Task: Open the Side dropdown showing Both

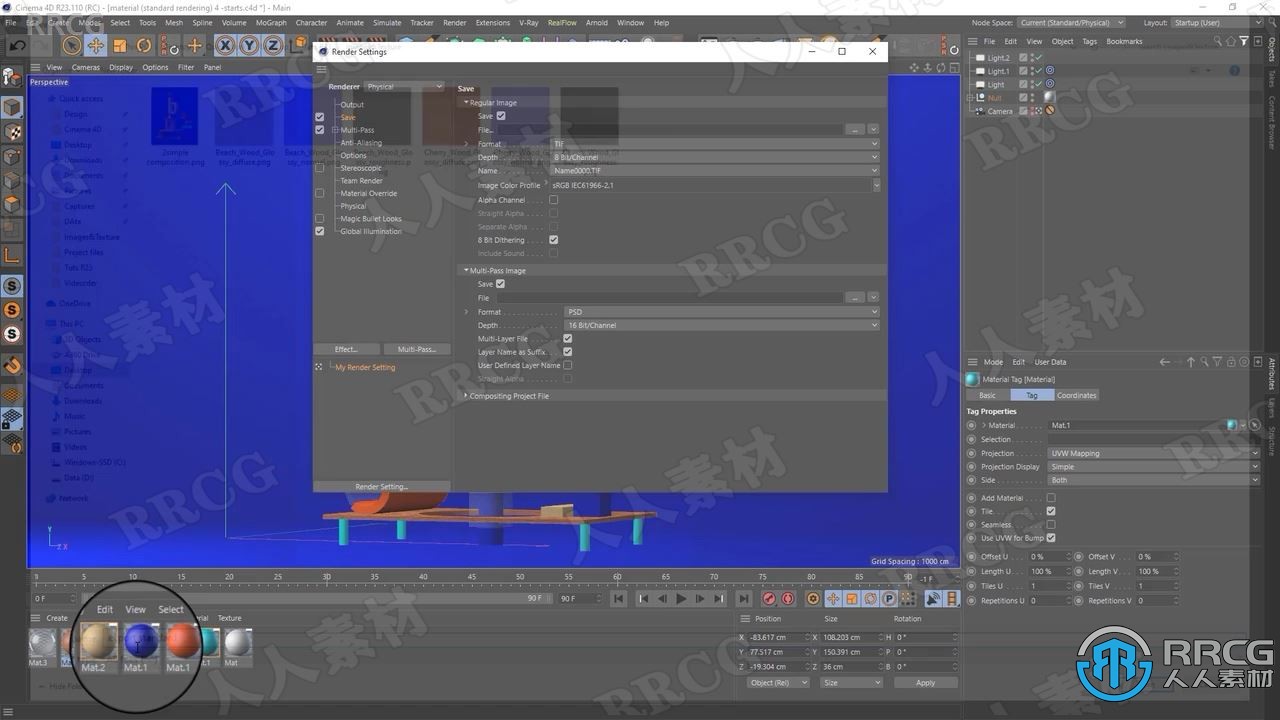Action: (x=1154, y=480)
